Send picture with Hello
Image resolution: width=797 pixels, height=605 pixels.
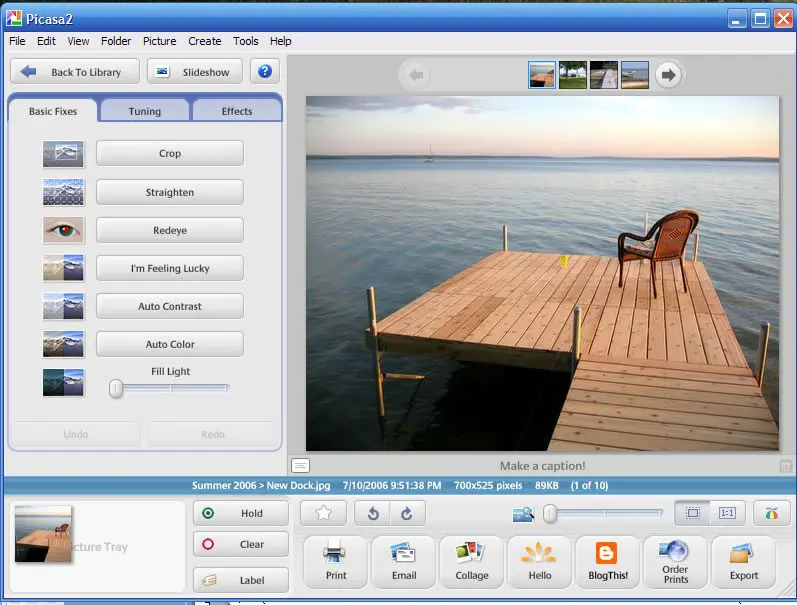tap(540, 561)
